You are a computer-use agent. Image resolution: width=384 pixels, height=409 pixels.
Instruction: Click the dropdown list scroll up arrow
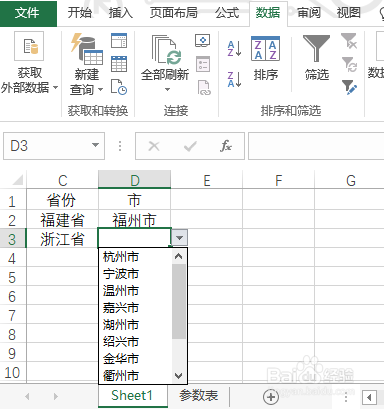[x=179, y=256]
